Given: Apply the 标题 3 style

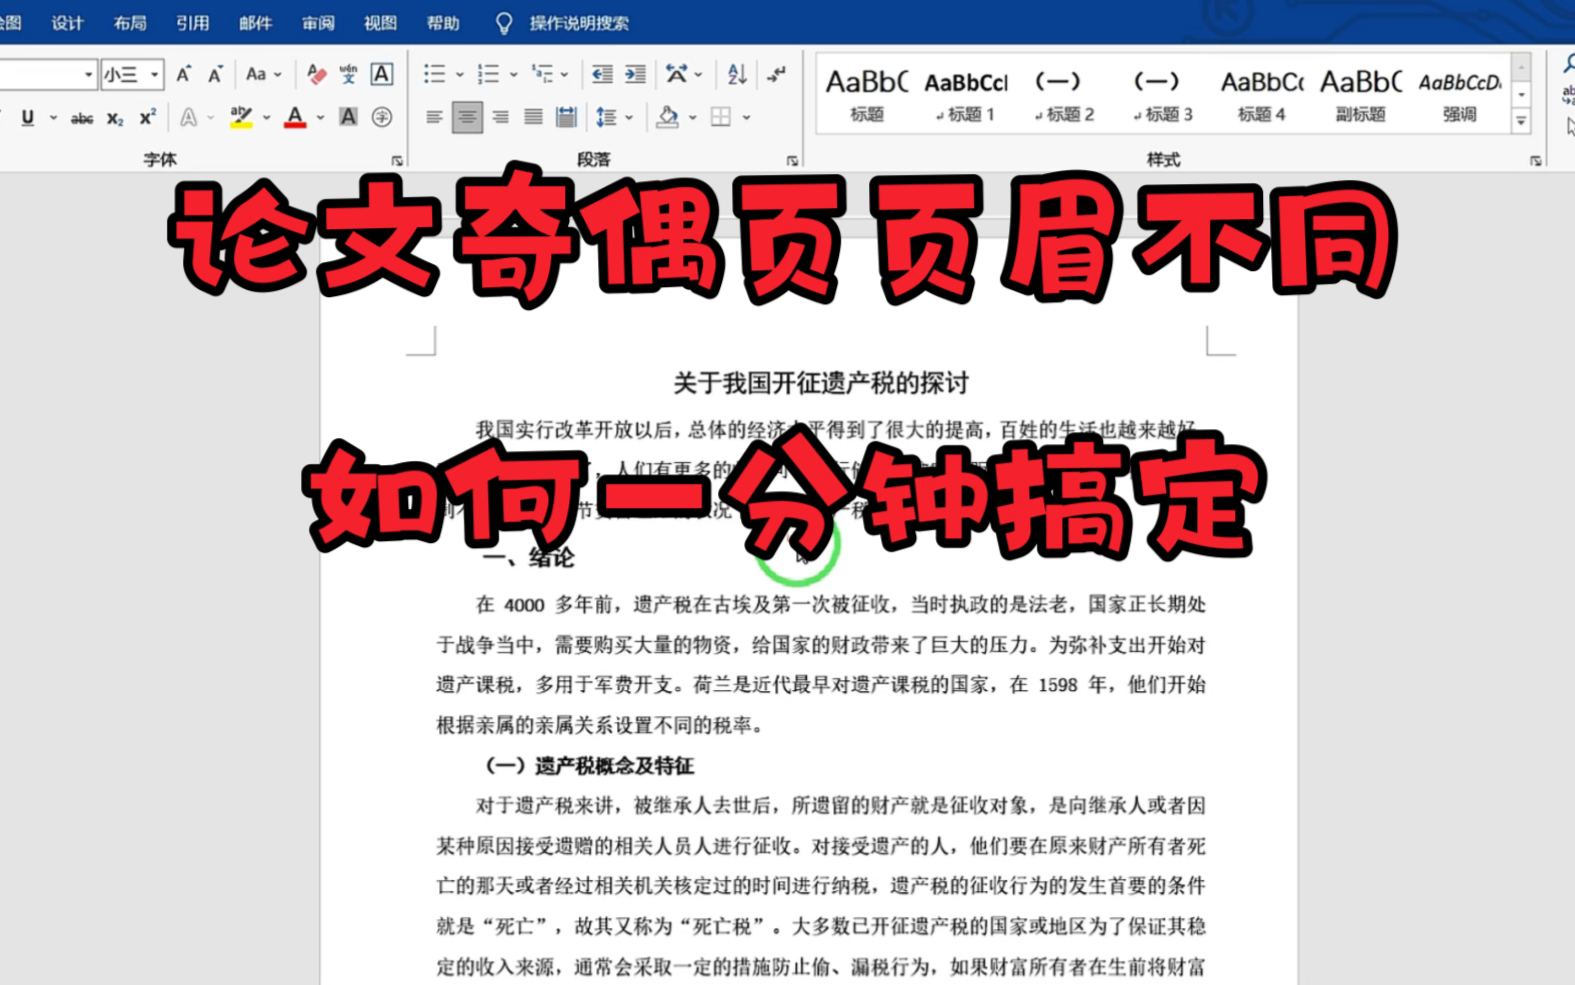Looking at the screenshot, I should pos(1163,95).
